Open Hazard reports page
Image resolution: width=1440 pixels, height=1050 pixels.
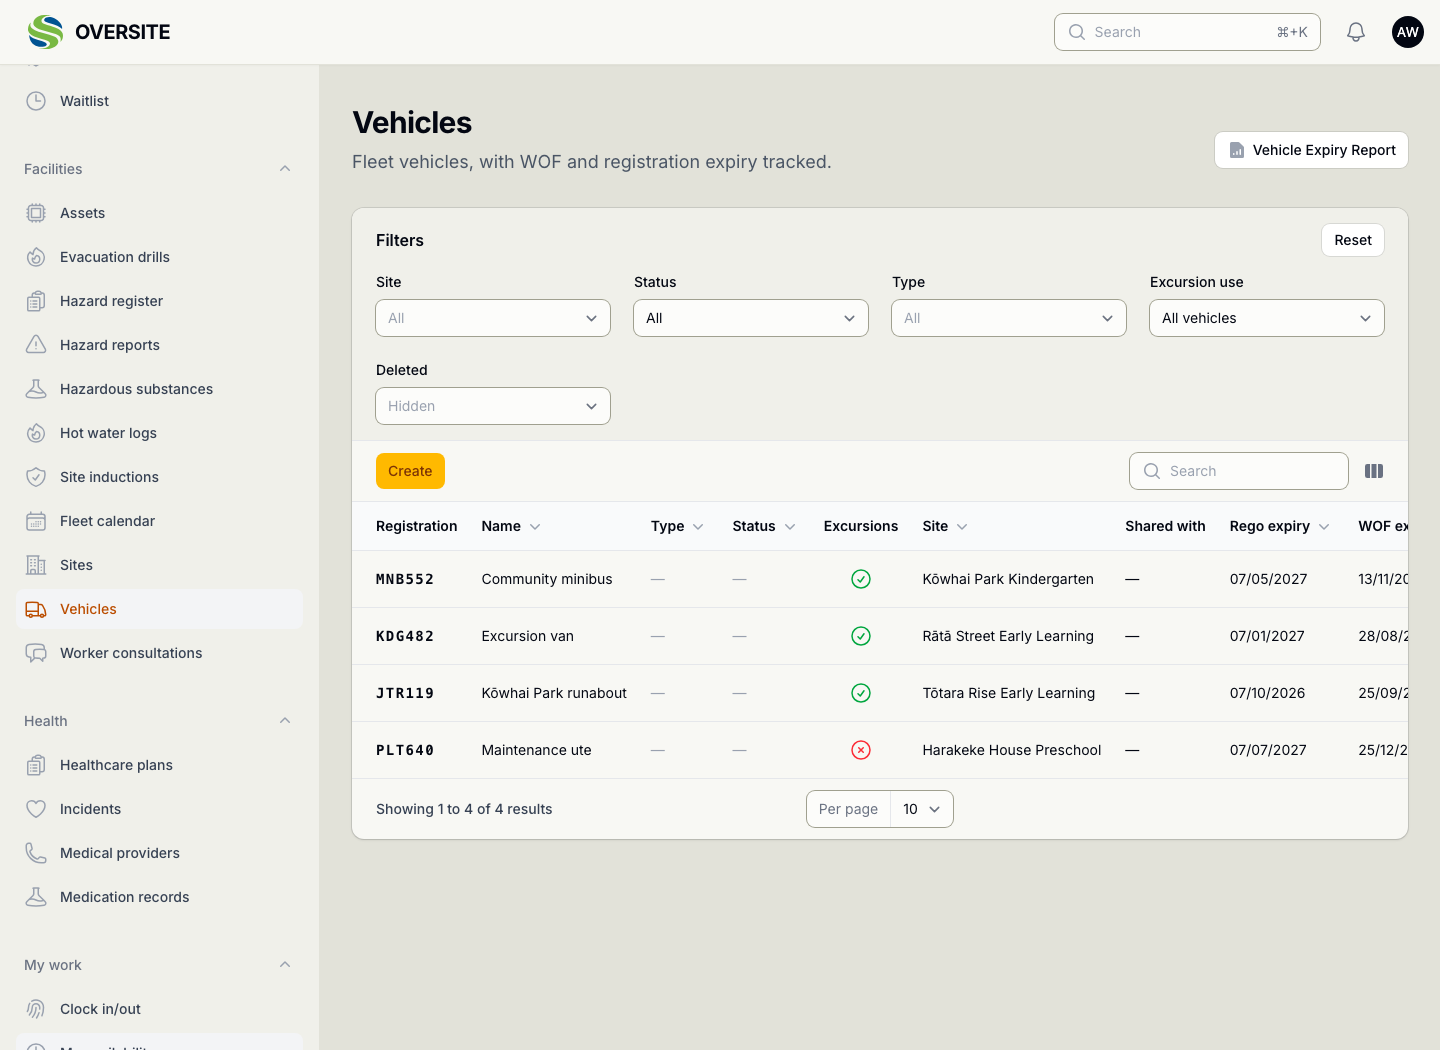click(159, 345)
